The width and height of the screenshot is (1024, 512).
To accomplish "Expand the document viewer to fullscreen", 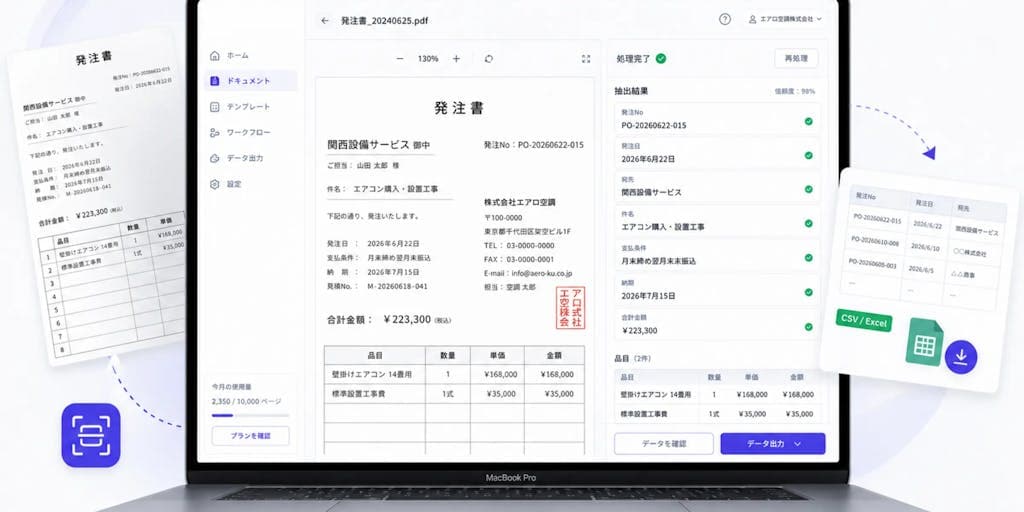I will (x=586, y=59).
